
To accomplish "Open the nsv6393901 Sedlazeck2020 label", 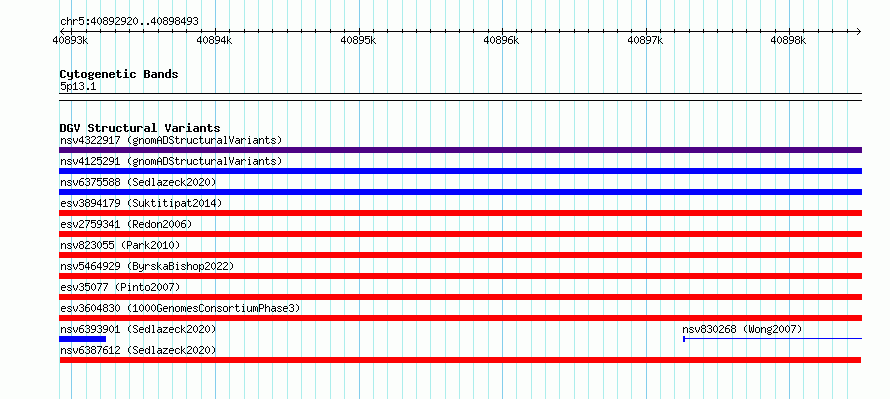I will coord(138,329).
